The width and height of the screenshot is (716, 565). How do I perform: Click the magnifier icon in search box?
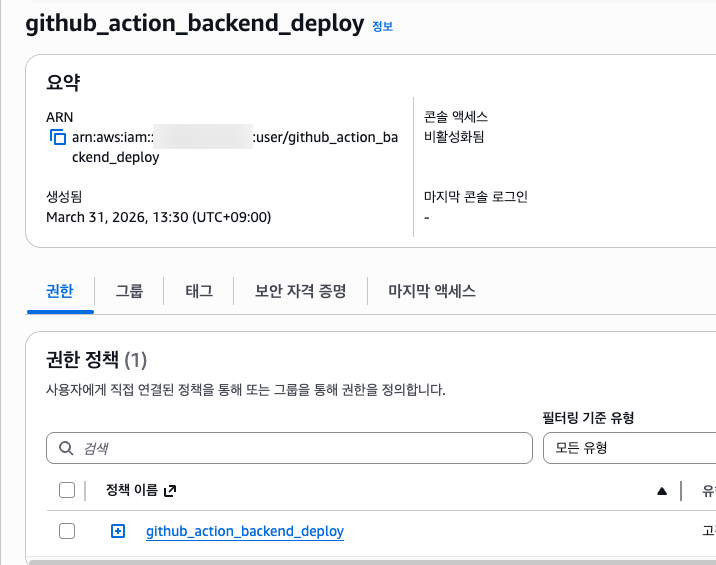67,448
